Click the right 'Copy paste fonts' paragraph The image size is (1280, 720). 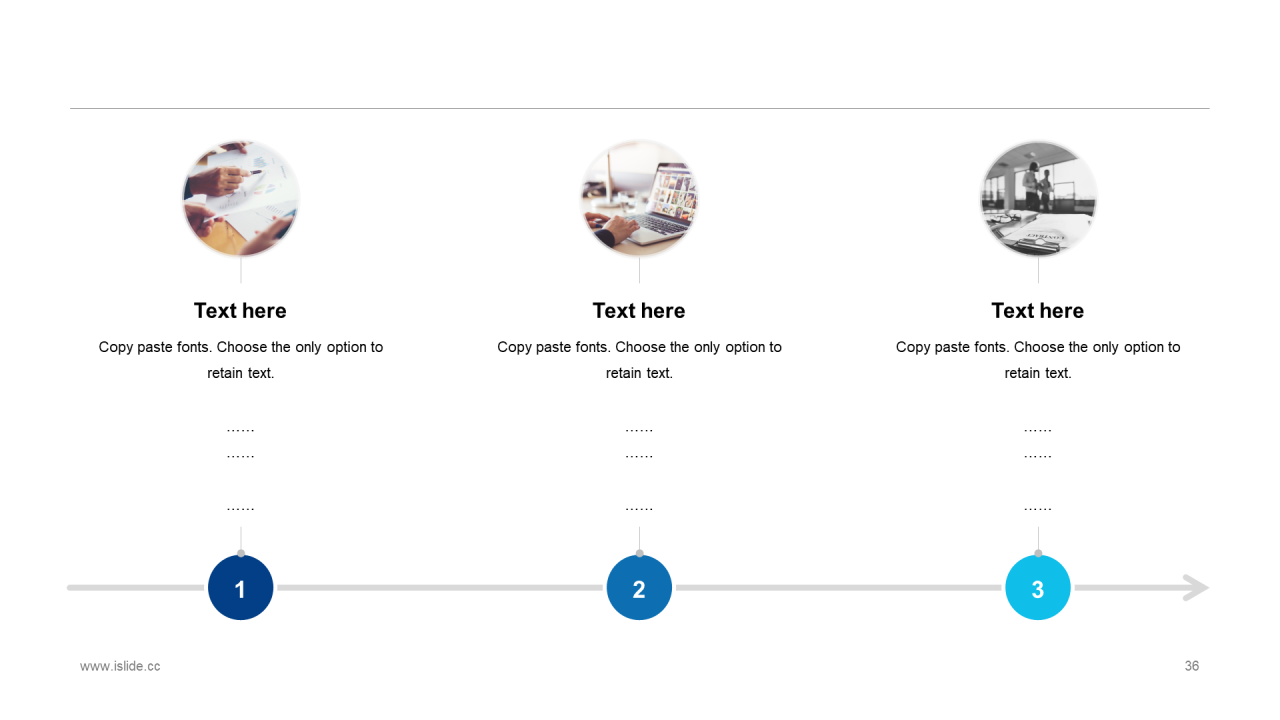(1038, 360)
